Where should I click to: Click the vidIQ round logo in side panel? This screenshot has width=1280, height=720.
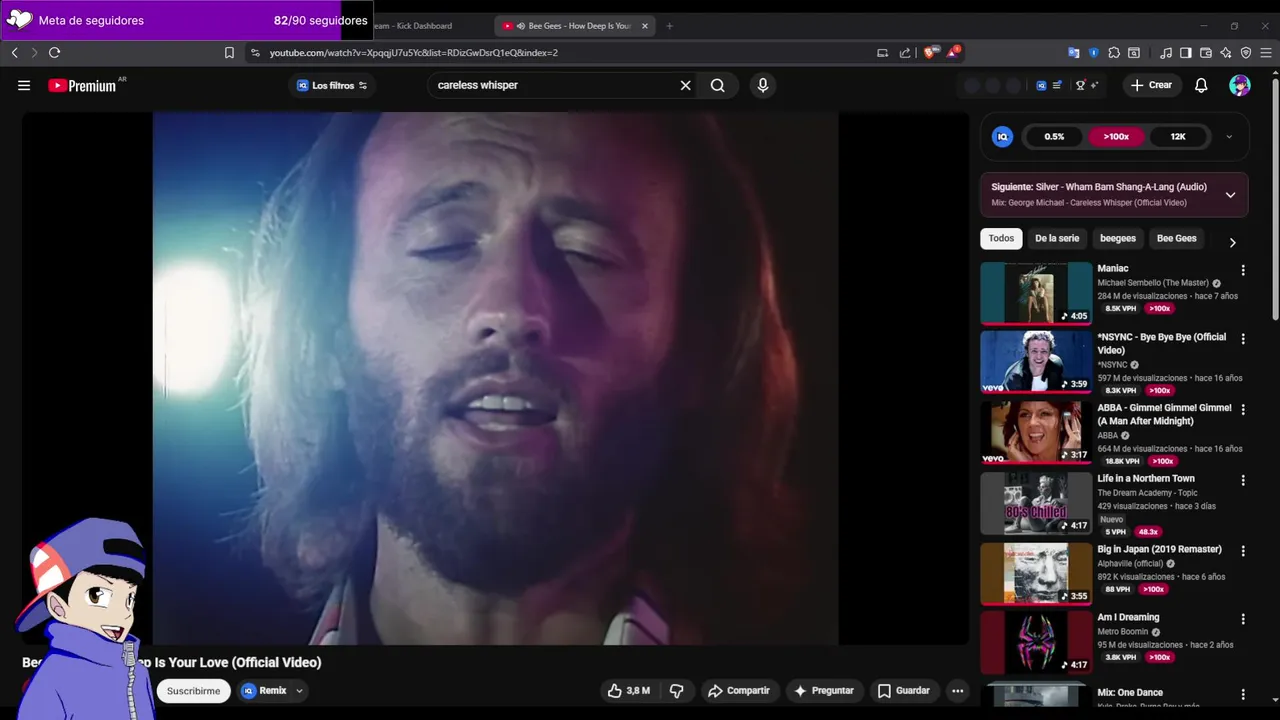1002,137
